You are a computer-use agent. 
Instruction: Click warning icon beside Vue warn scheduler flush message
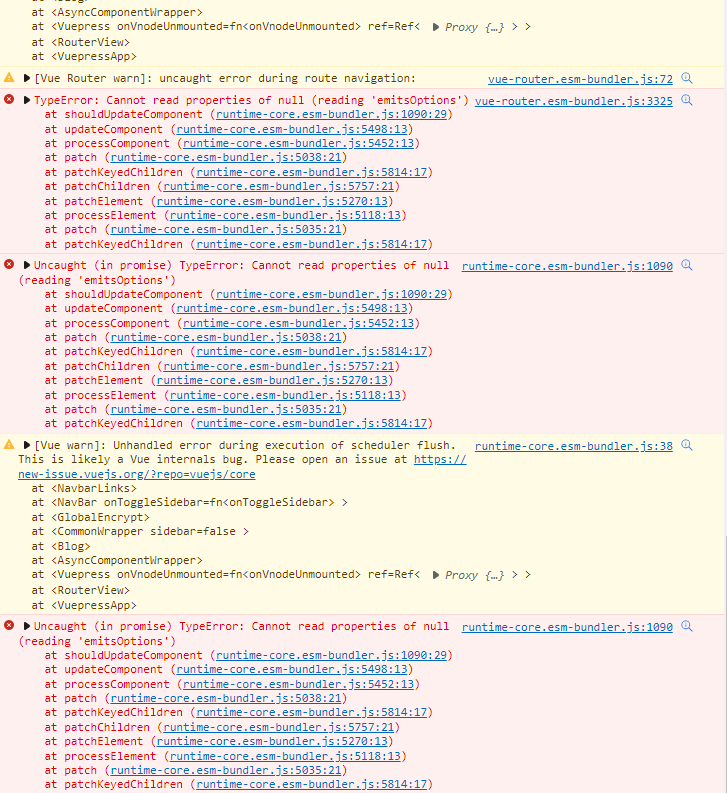coord(9,445)
